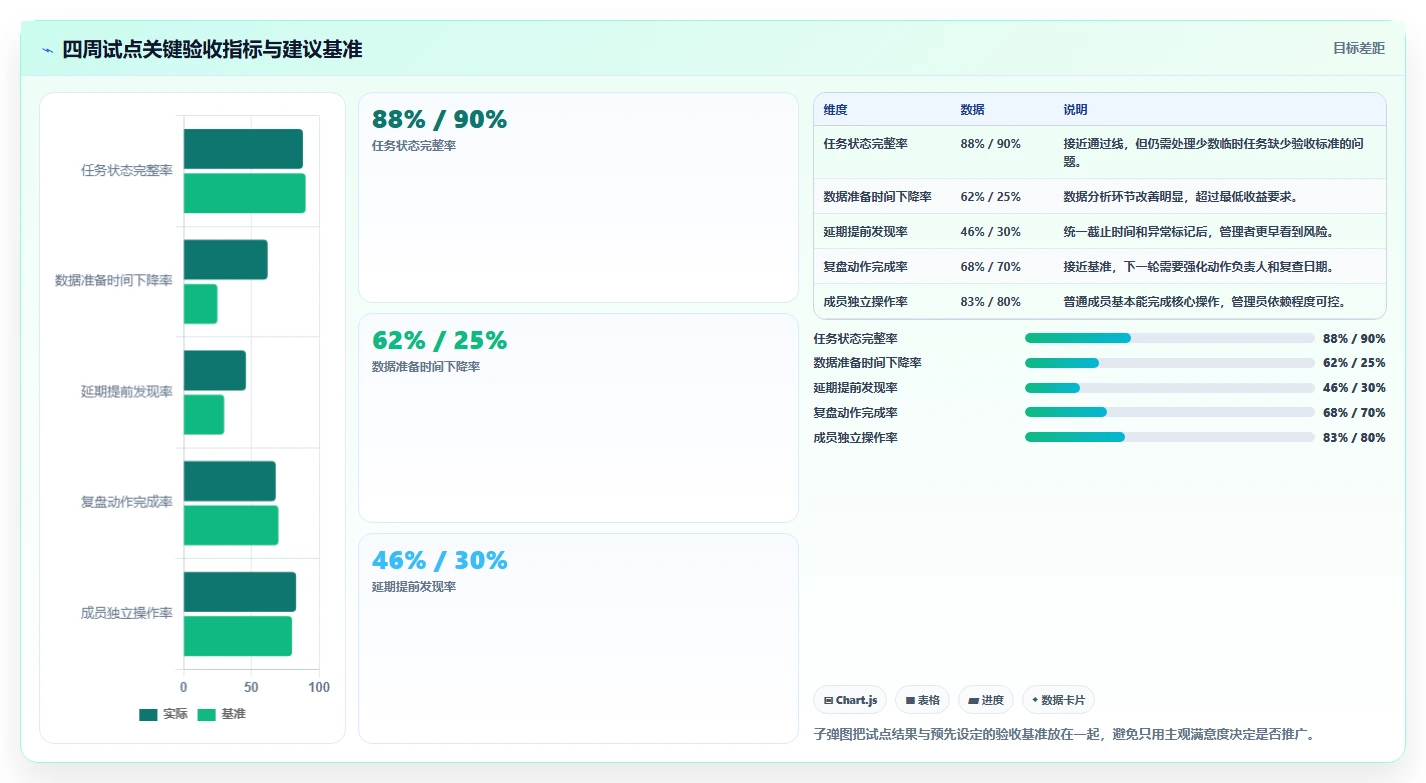Image resolution: width=1426 pixels, height=783 pixels.
Task: Click the dark 实际 bar for 数据准备时间下降率
Action: (225, 260)
